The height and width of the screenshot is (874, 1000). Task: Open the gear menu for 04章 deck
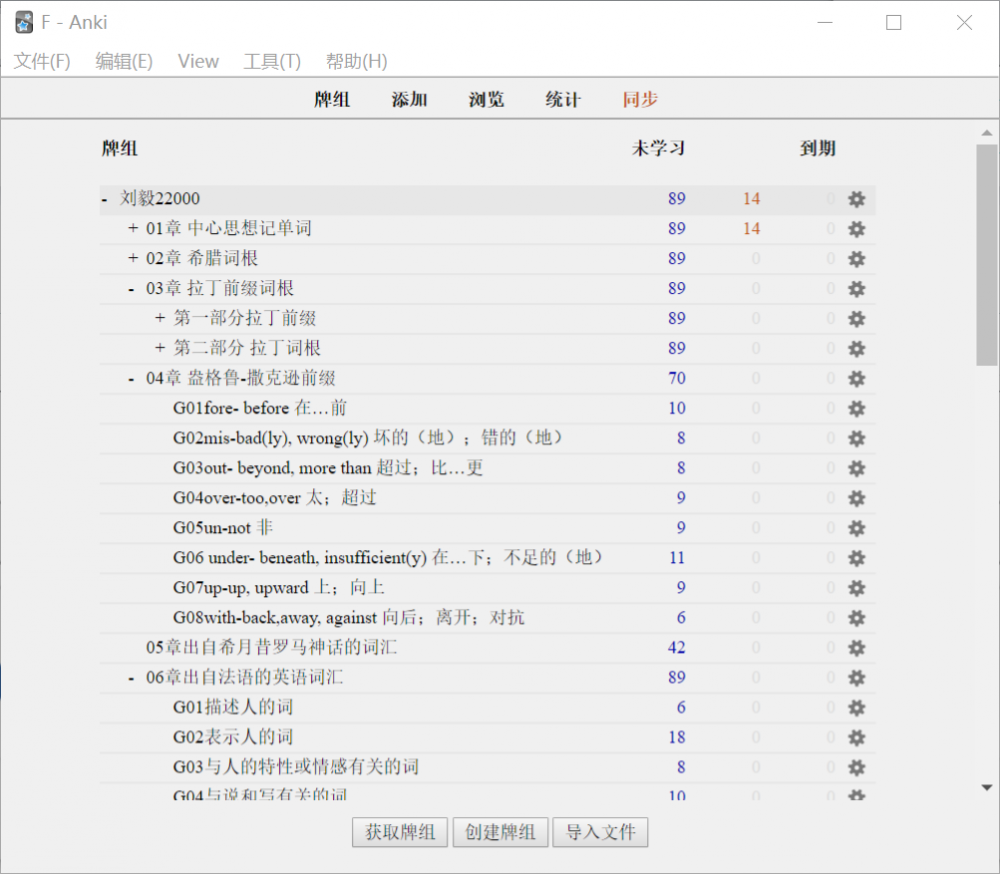[857, 379]
